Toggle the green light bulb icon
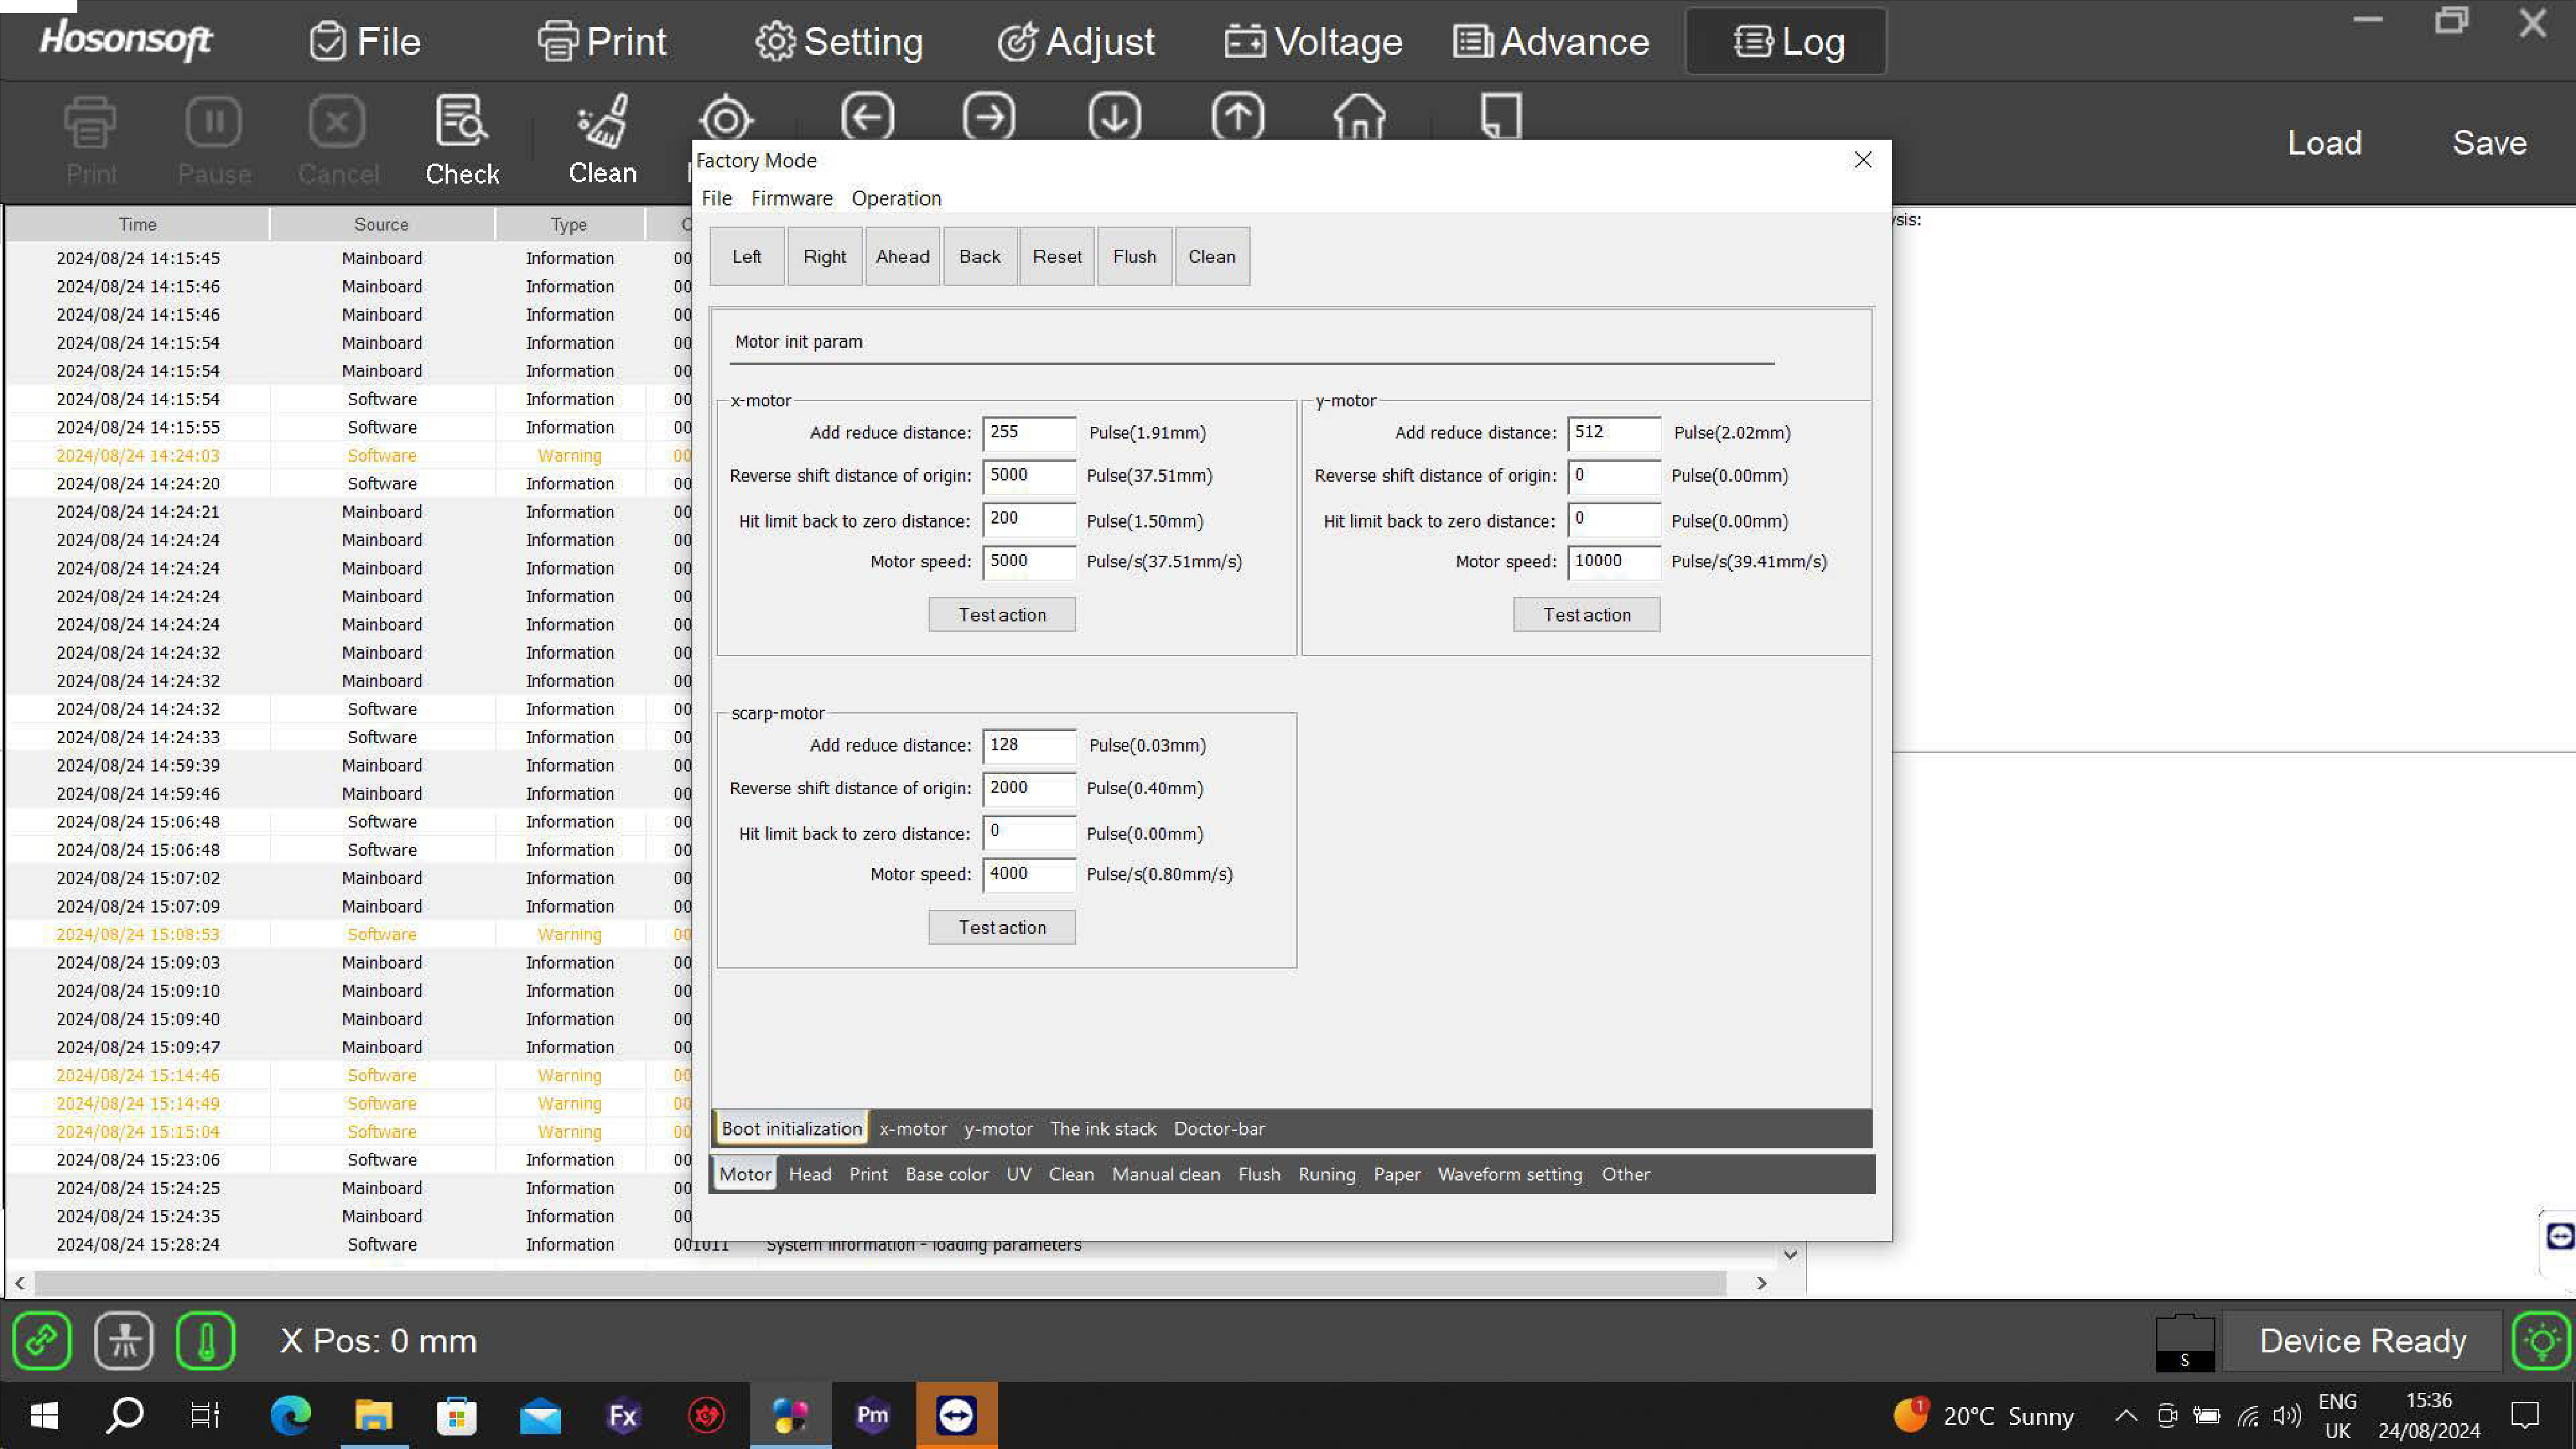 [x=2541, y=1340]
